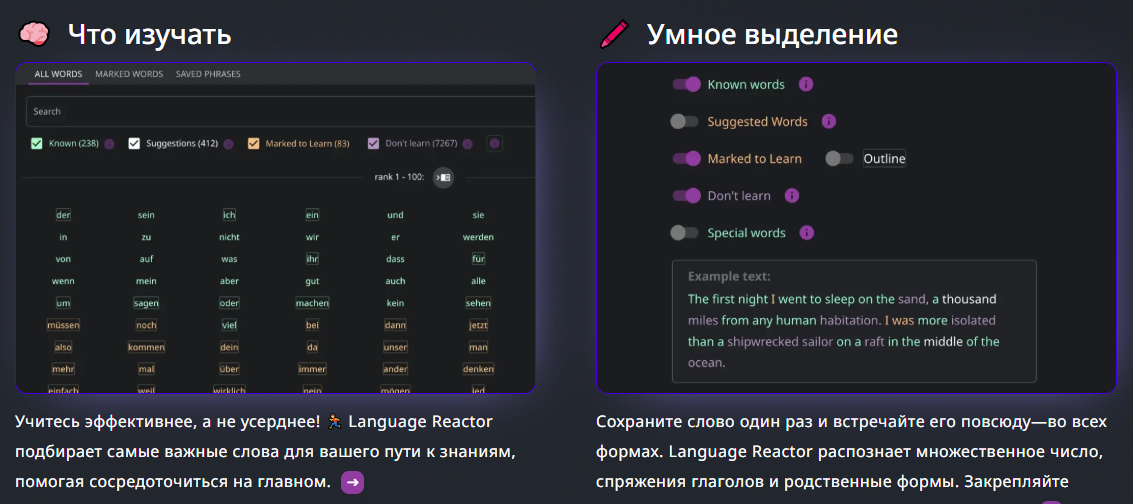
Task: Toggle the Don't learn (7267) checkbox
Action: coord(374,144)
